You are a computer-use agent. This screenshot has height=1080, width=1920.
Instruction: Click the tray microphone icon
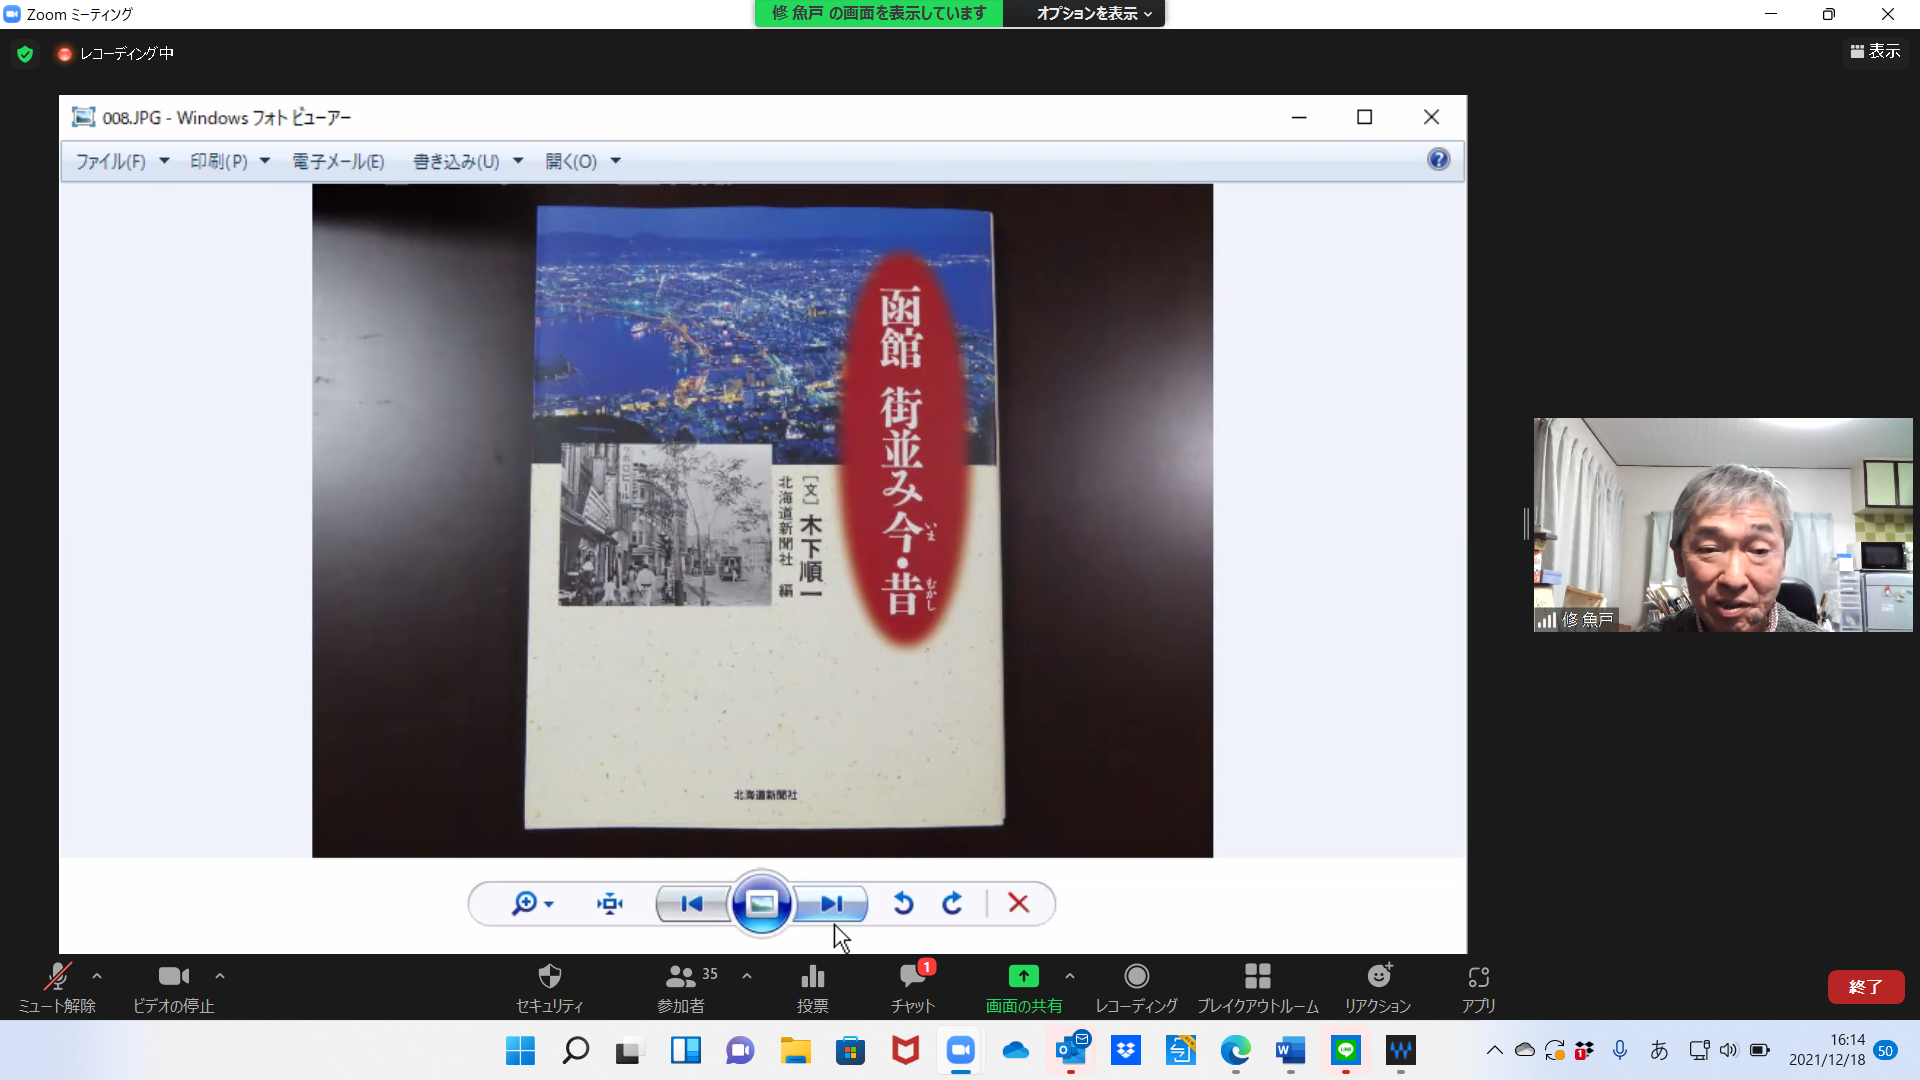click(1620, 1051)
